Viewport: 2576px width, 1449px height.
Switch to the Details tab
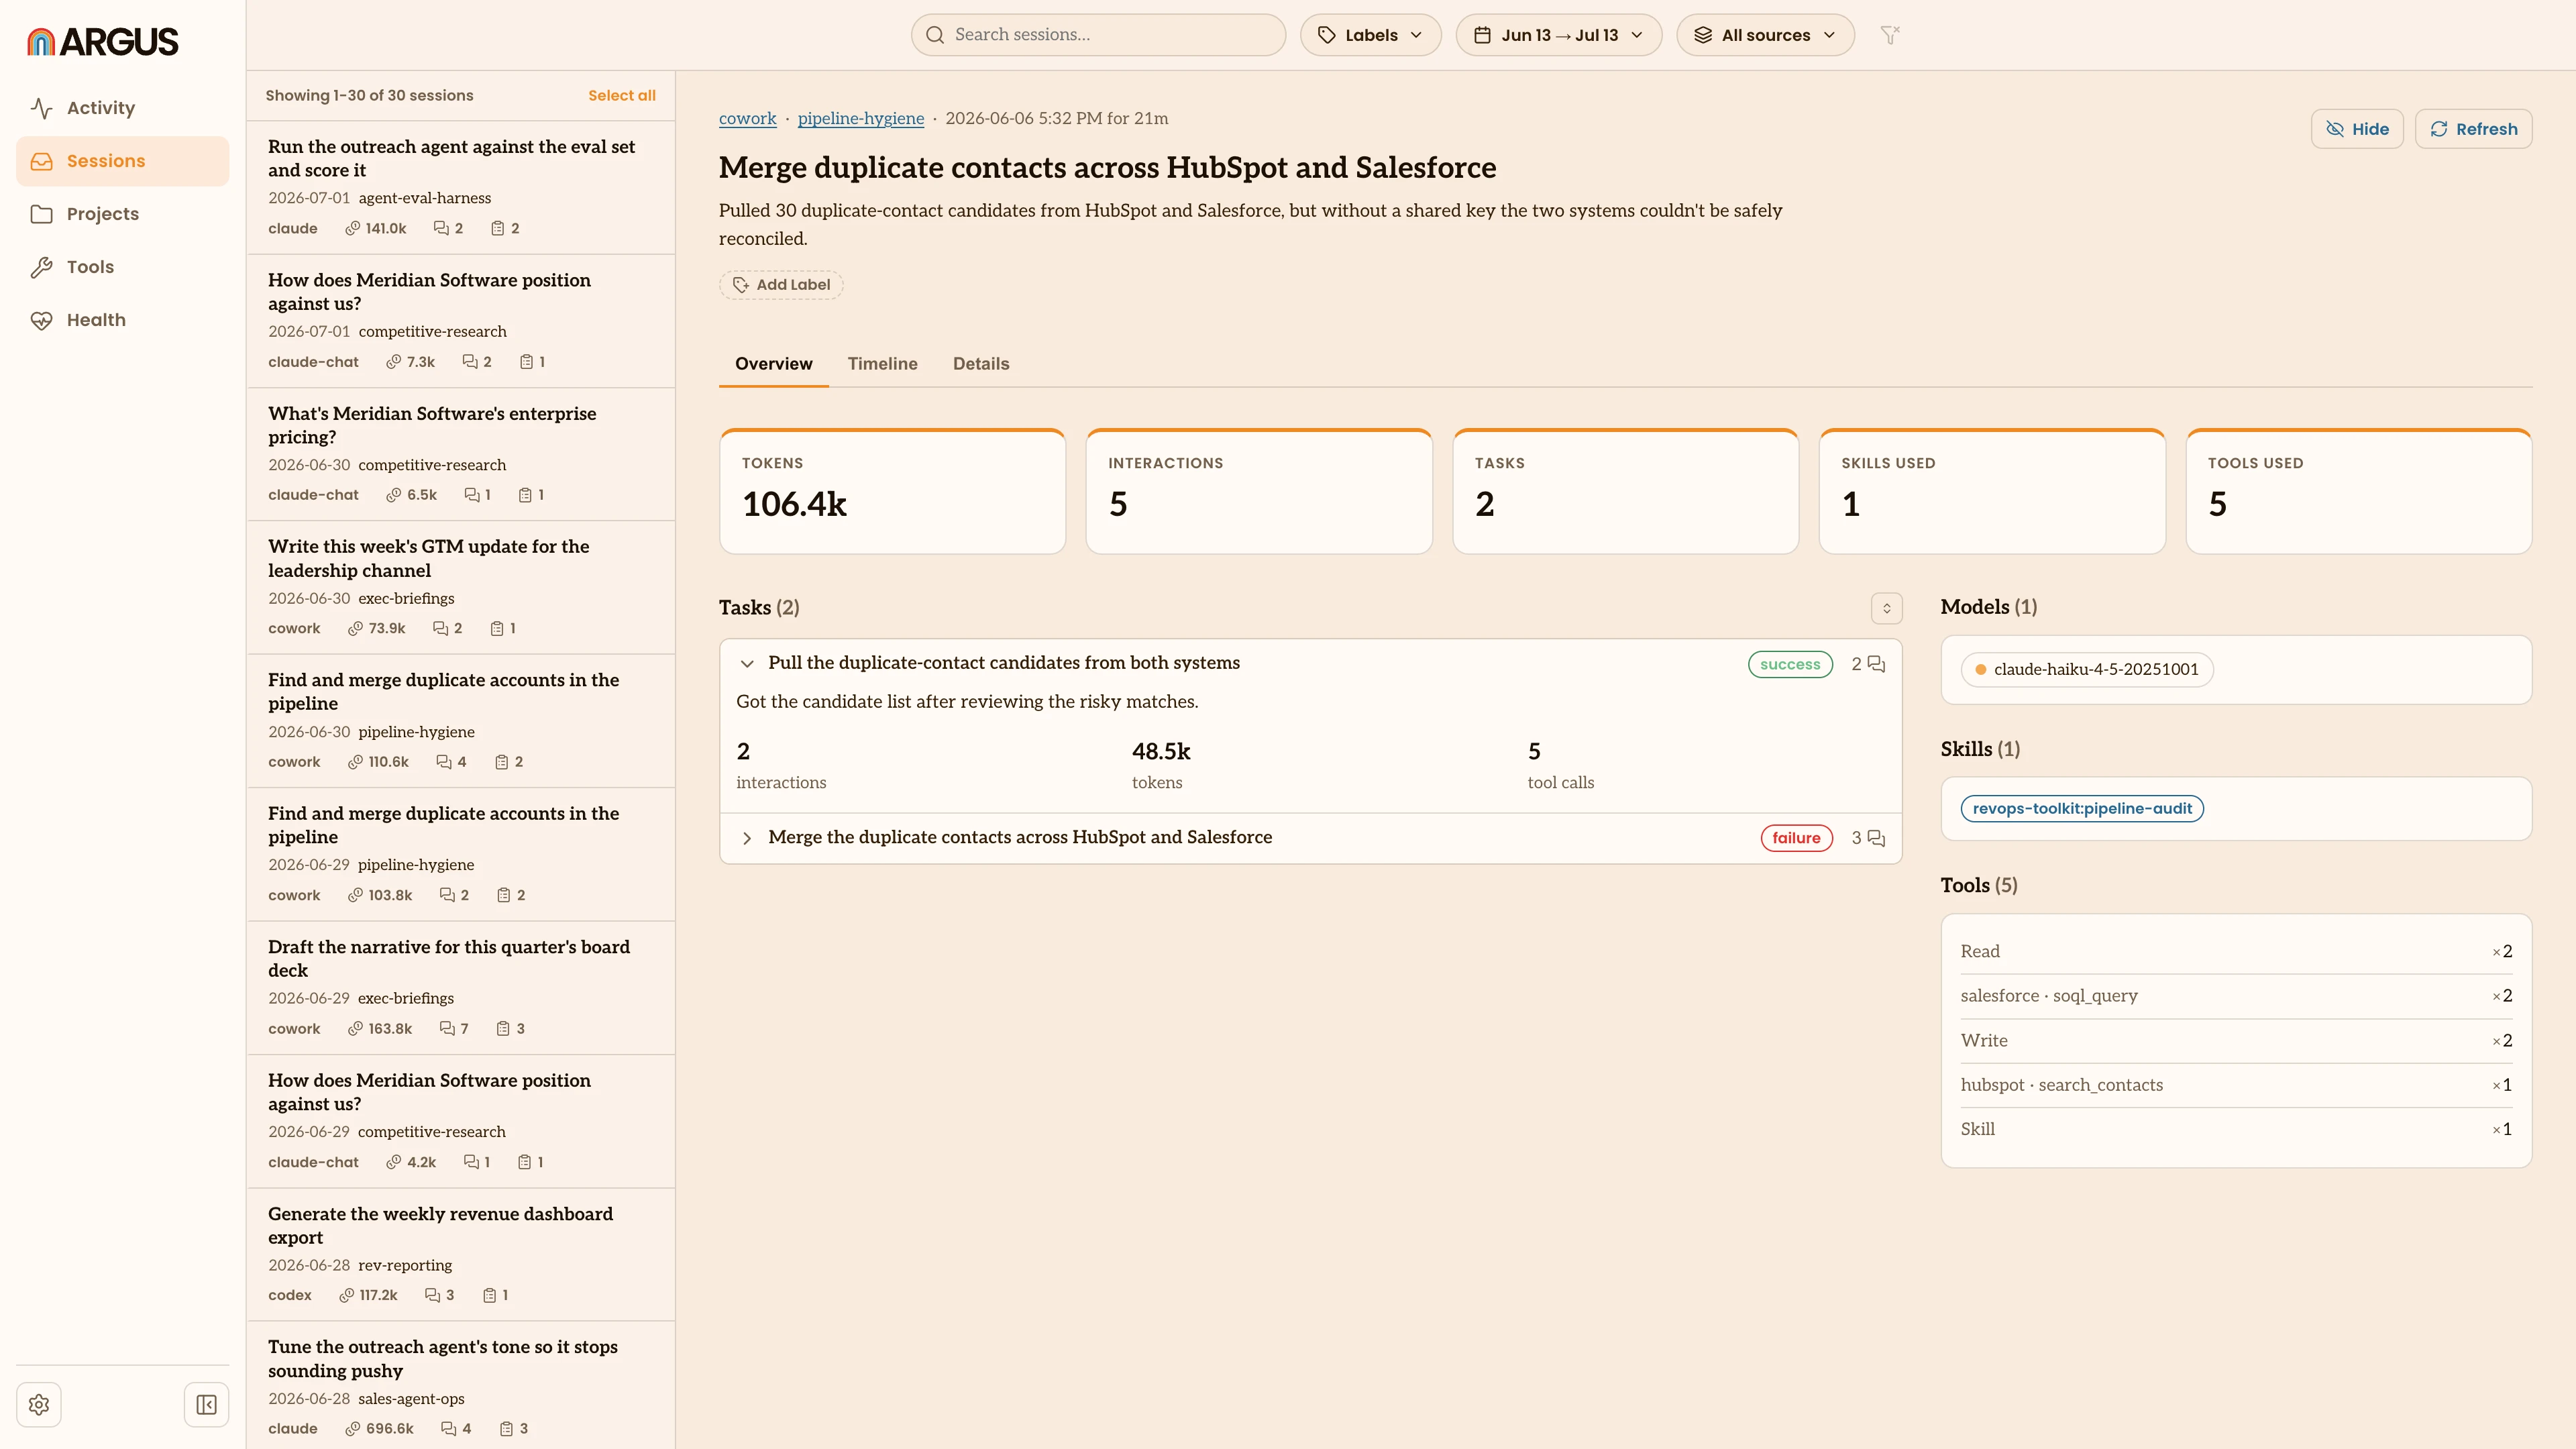(x=980, y=364)
